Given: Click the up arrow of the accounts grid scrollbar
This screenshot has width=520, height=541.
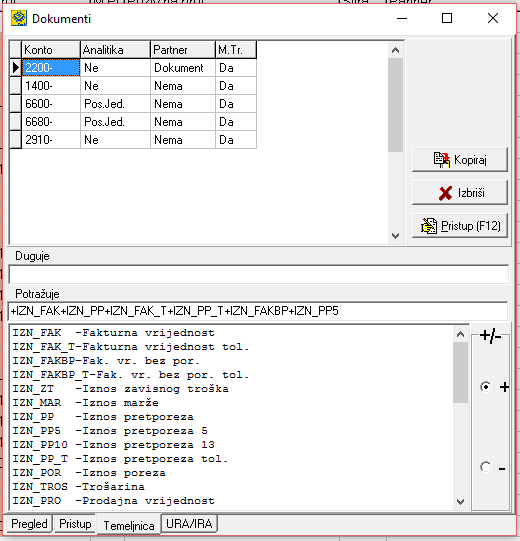Looking at the screenshot, I should click(x=395, y=50).
